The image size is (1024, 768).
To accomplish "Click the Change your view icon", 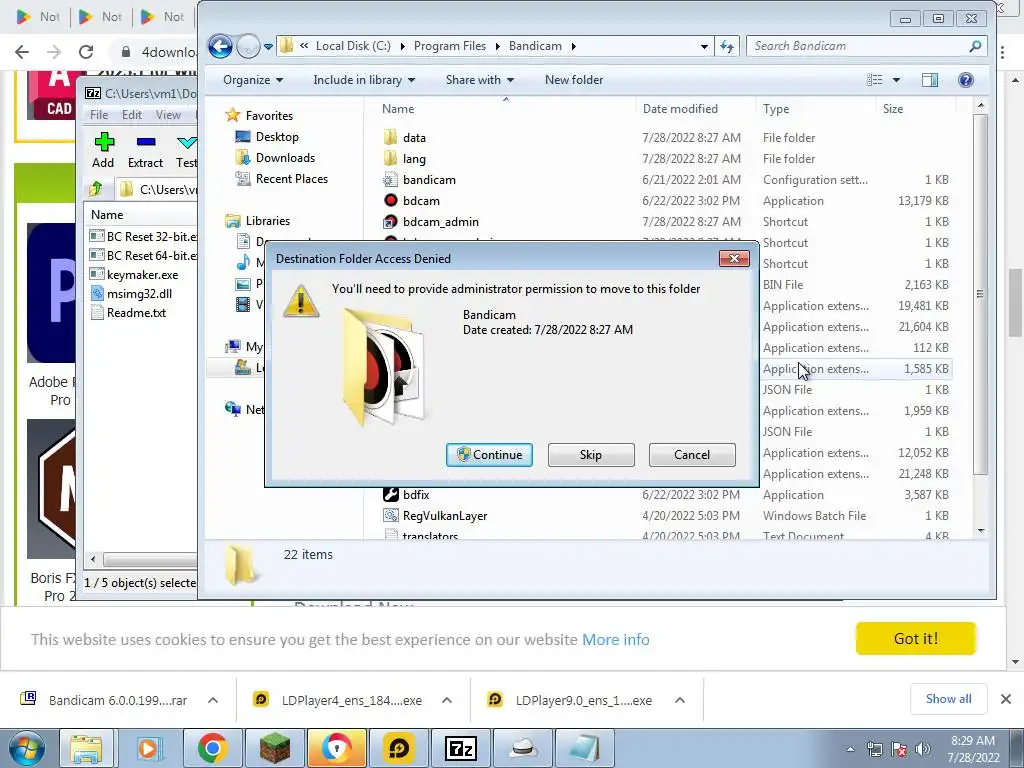I will click(x=874, y=80).
